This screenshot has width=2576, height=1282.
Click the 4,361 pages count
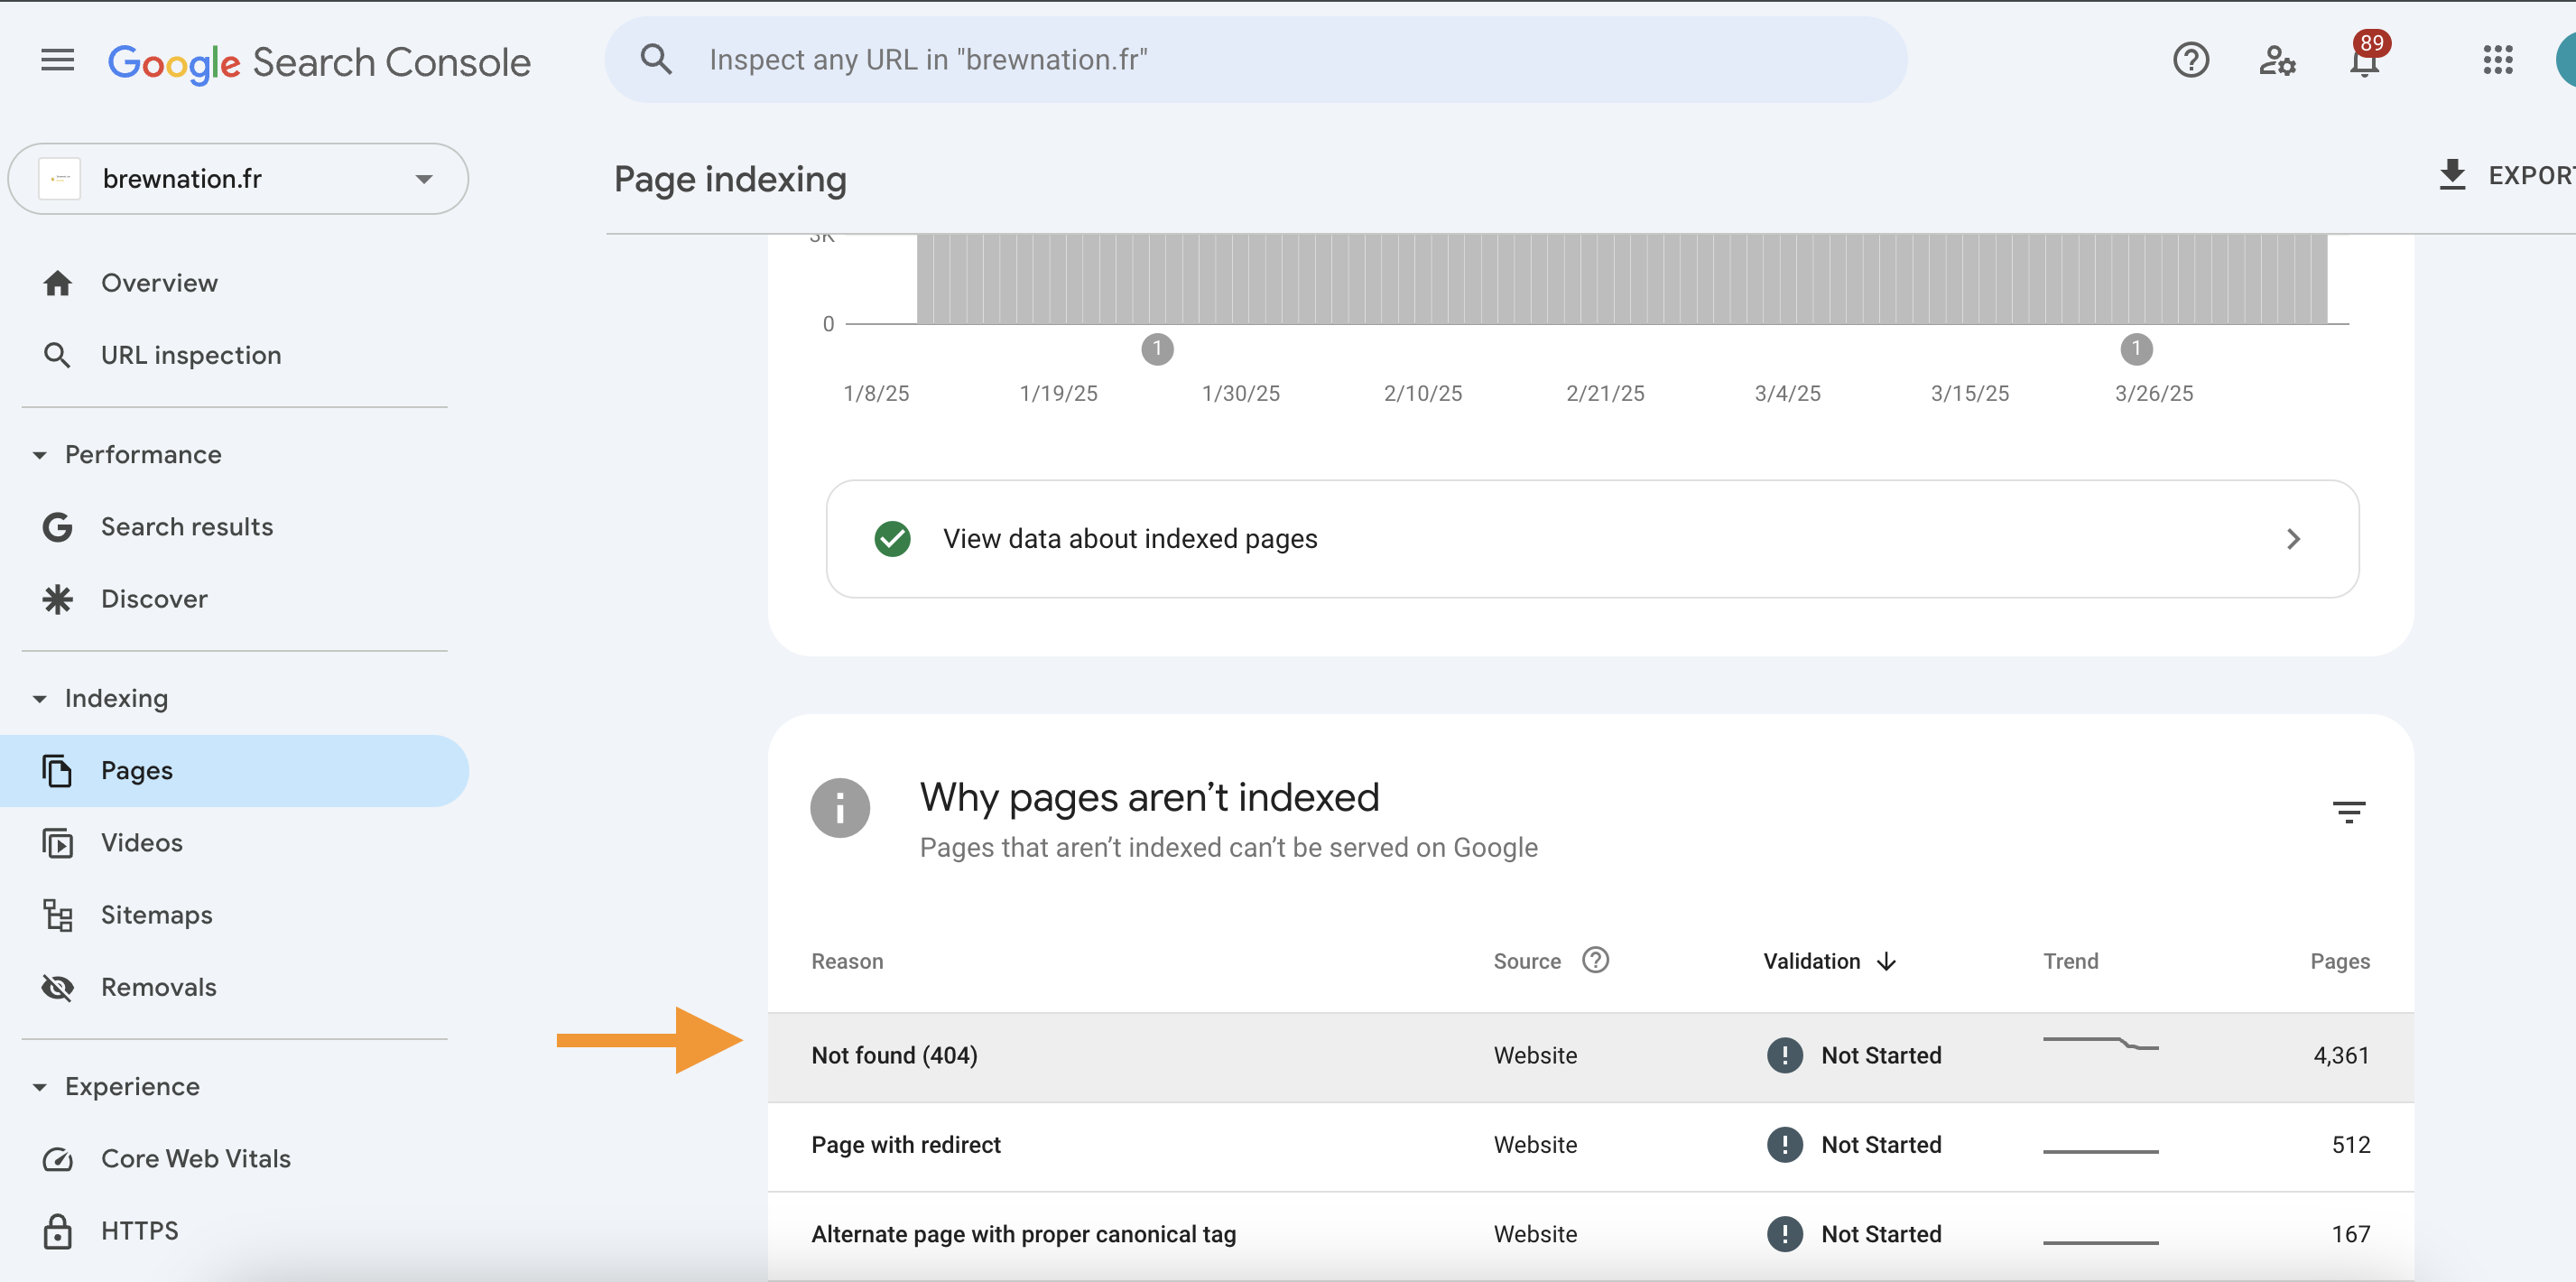tap(2340, 1055)
